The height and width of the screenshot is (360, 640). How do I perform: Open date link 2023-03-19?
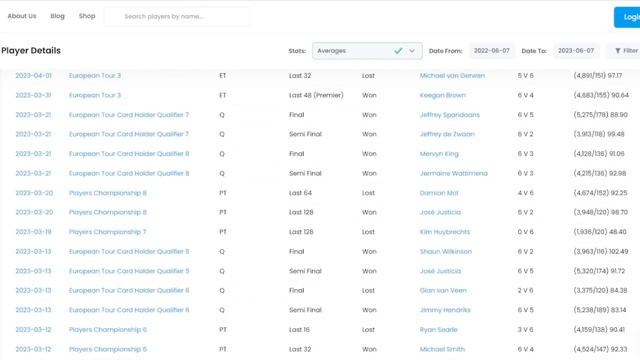(33, 232)
